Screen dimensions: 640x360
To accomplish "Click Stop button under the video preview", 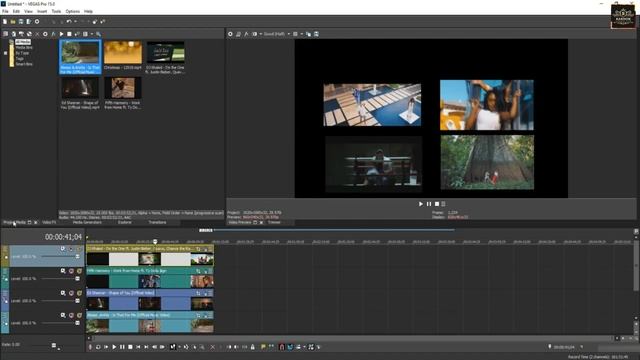I will tap(437, 204).
